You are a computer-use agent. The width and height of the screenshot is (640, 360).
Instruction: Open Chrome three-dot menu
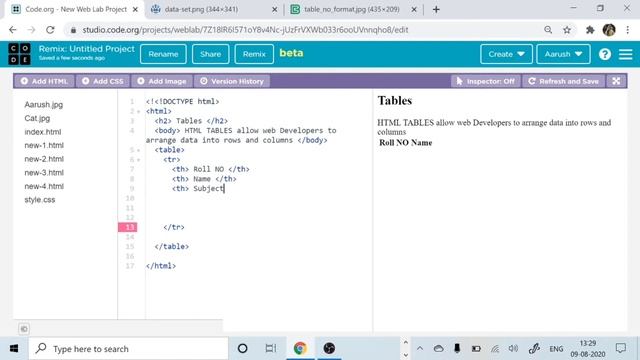628,30
